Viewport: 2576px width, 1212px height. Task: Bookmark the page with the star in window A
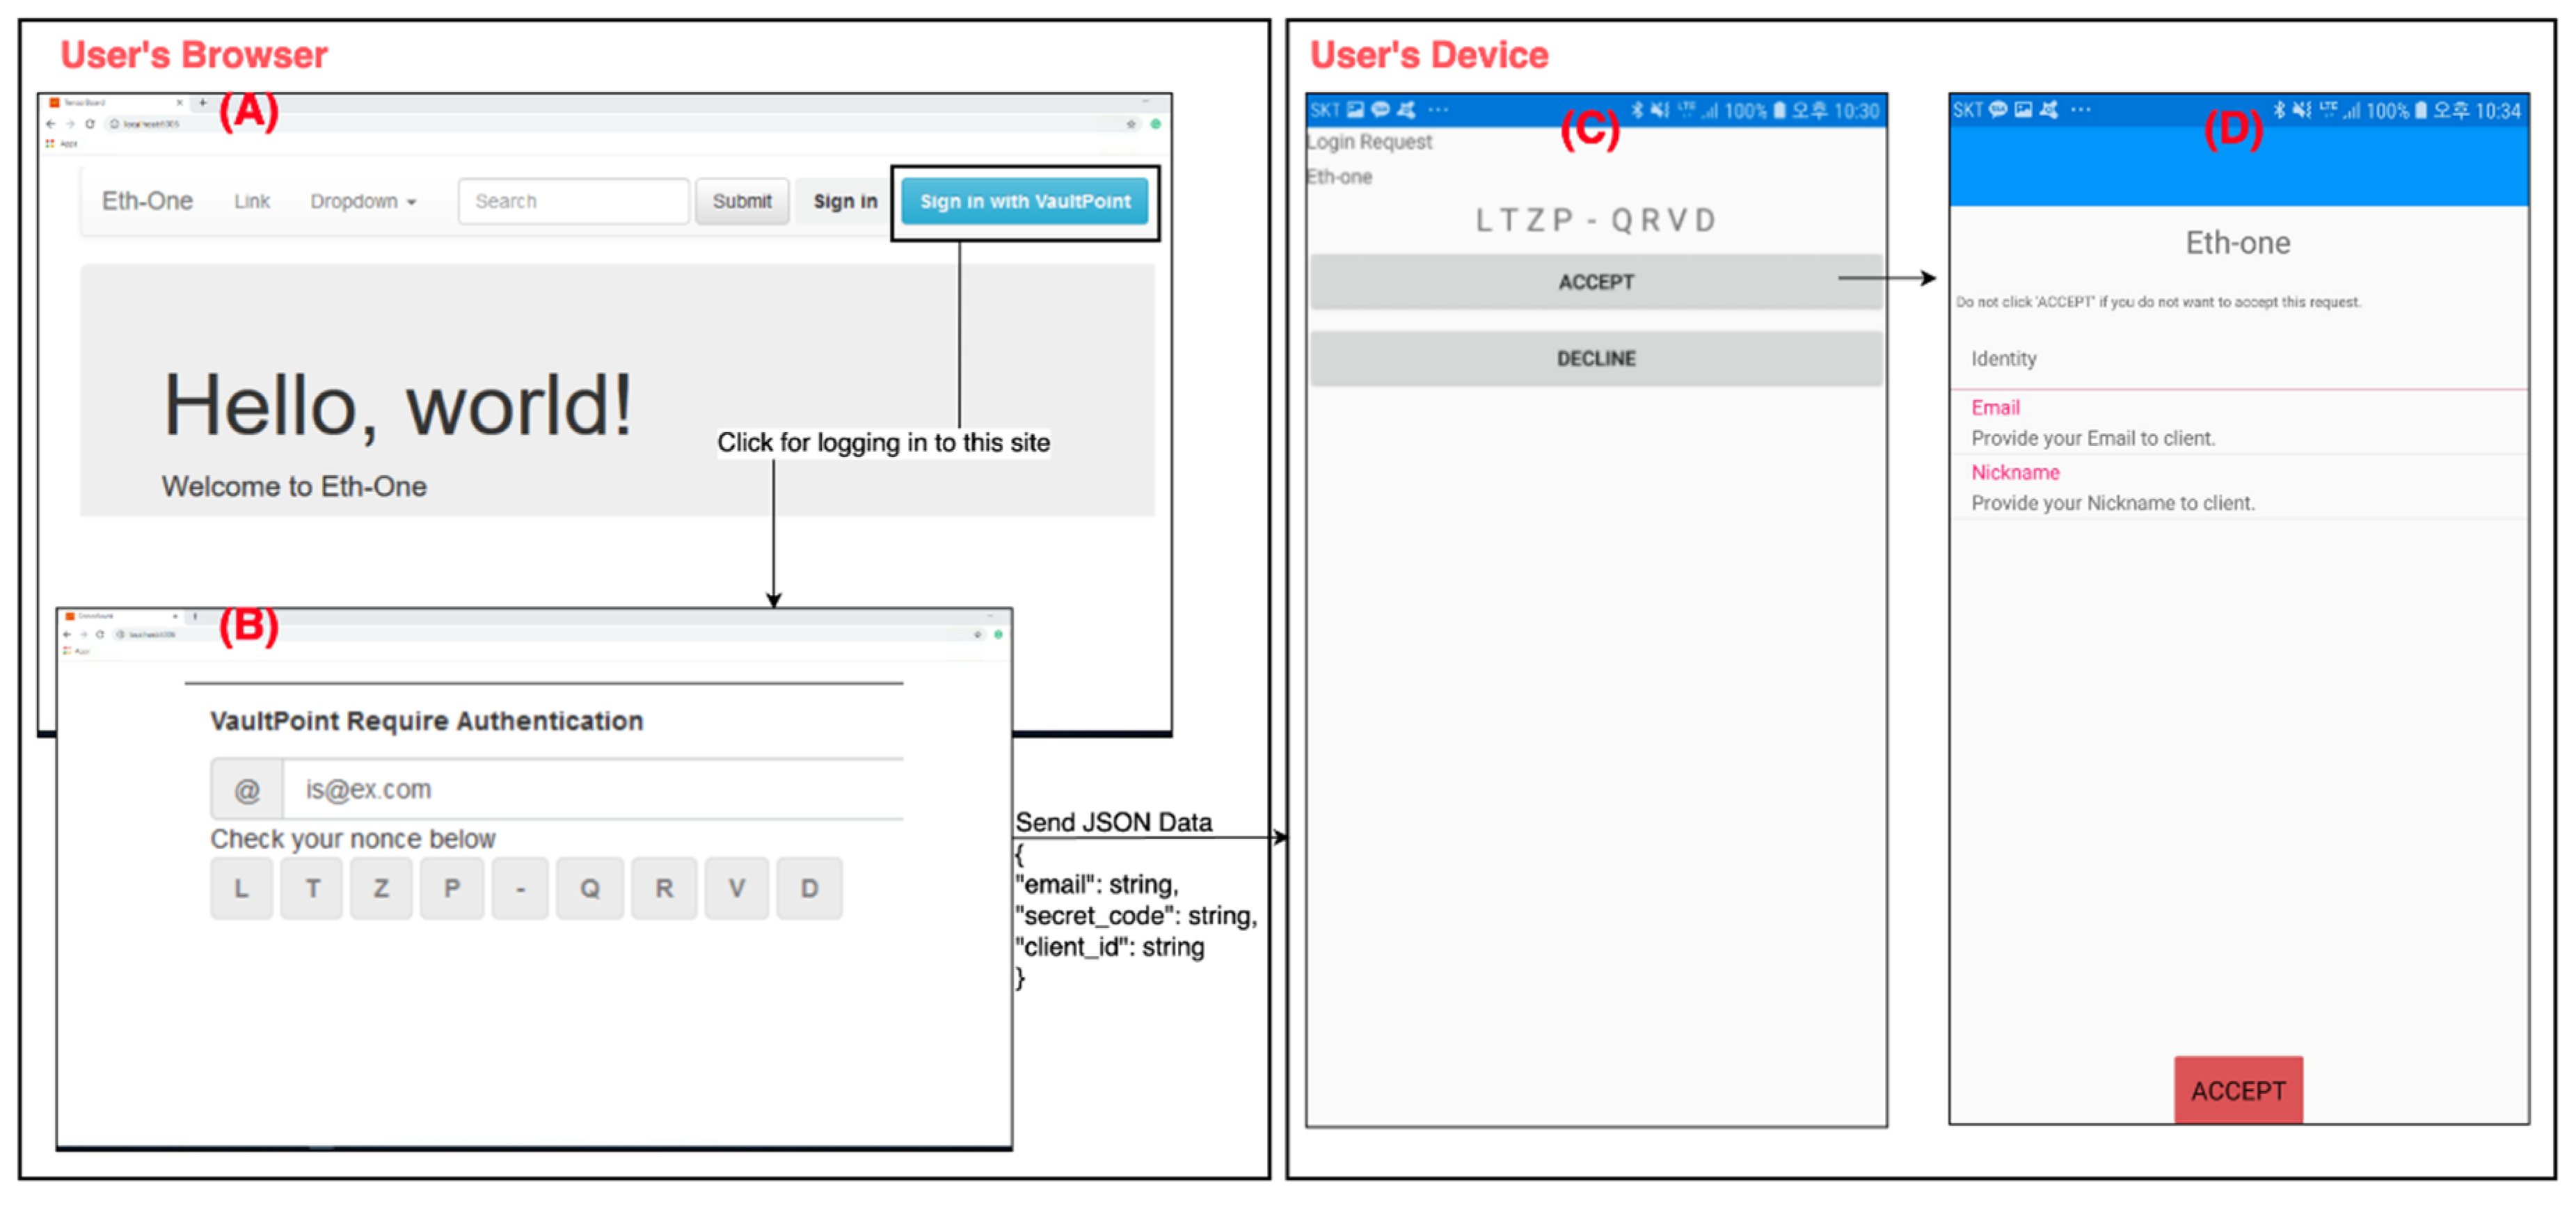(x=1131, y=124)
